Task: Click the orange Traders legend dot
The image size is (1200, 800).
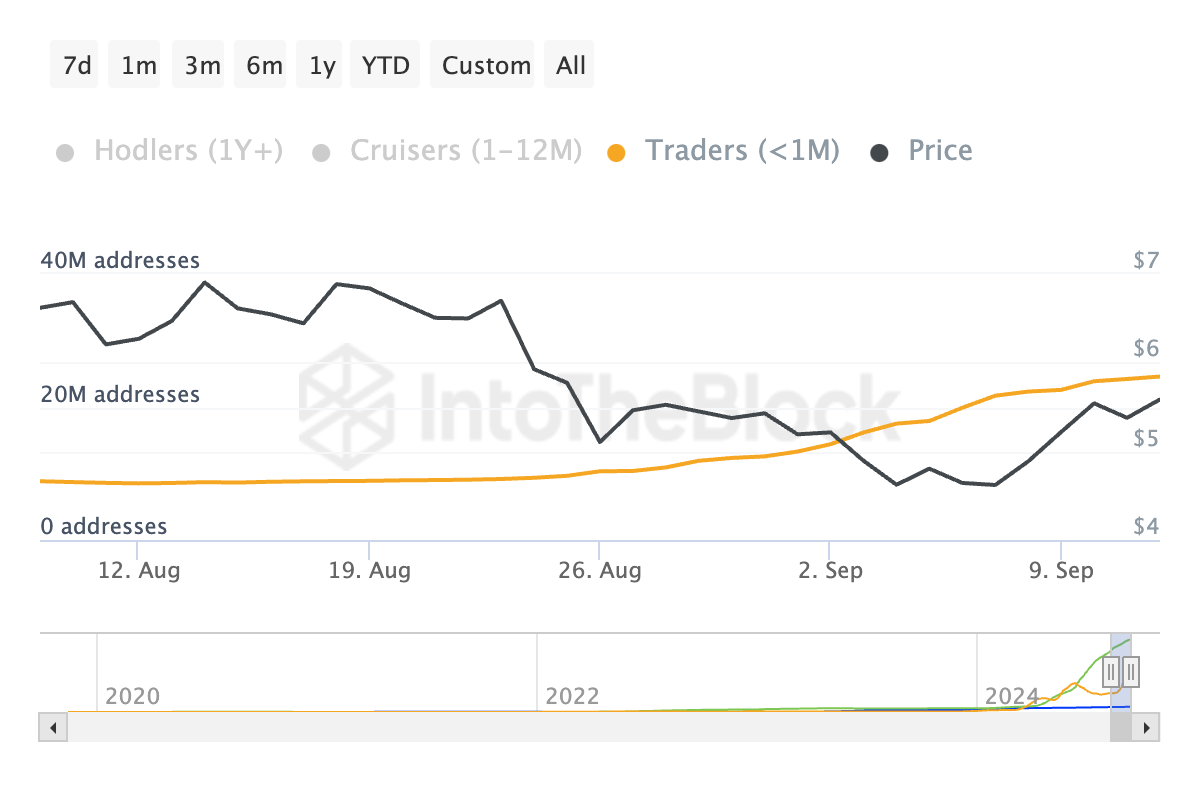Action: tap(617, 153)
